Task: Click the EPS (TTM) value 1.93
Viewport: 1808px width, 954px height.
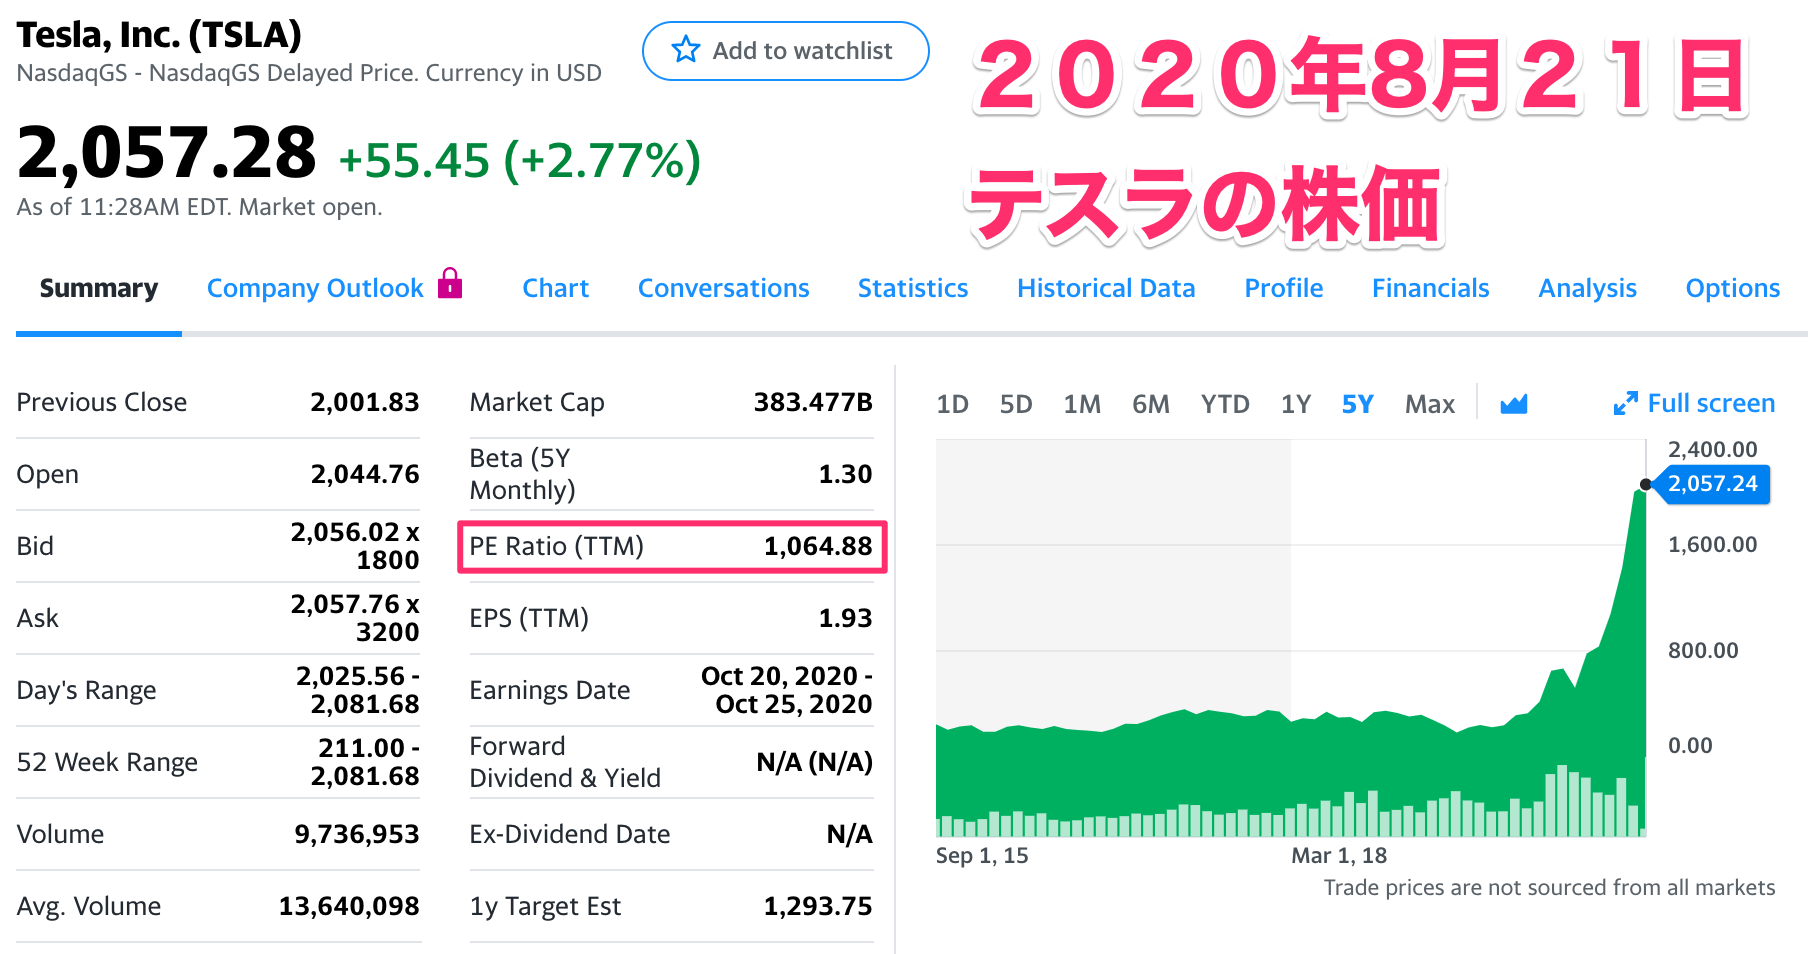Action: 845,618
